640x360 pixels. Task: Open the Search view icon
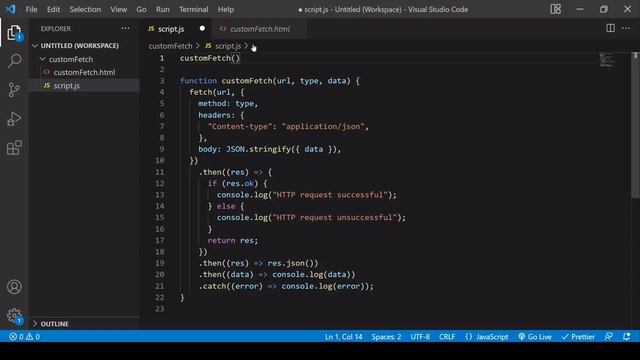(14, 61)
